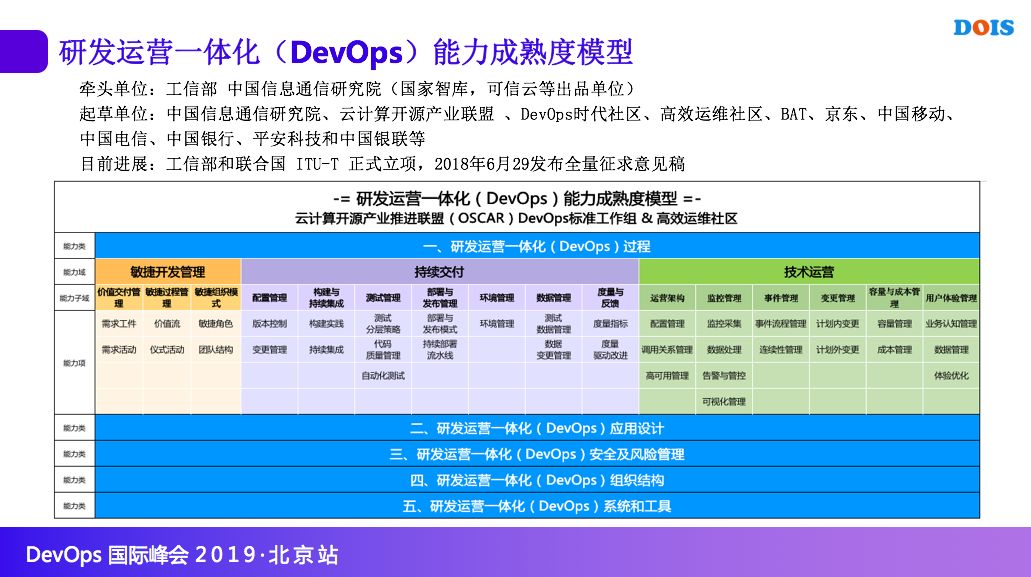Click the 技术运营 domain header

click(x=809, y=272)
